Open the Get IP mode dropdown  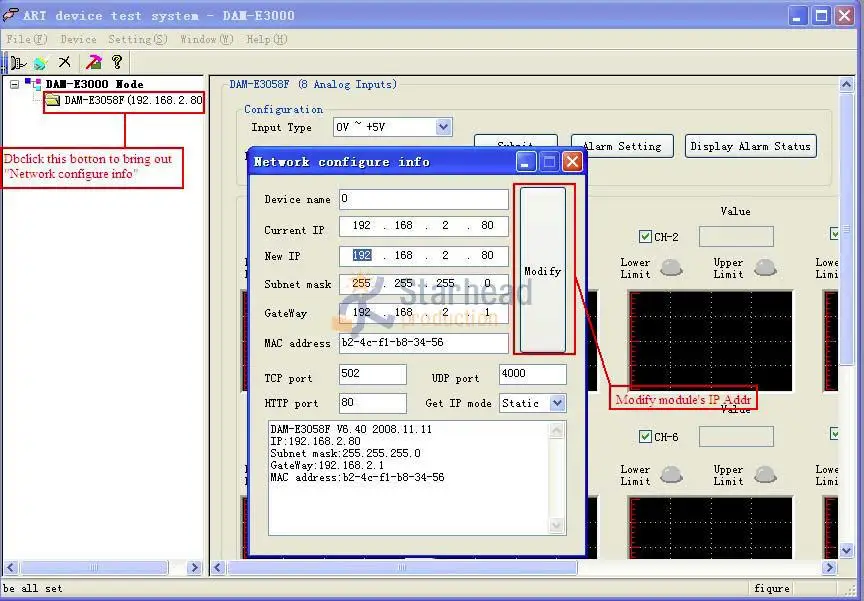tap(558, 403)
